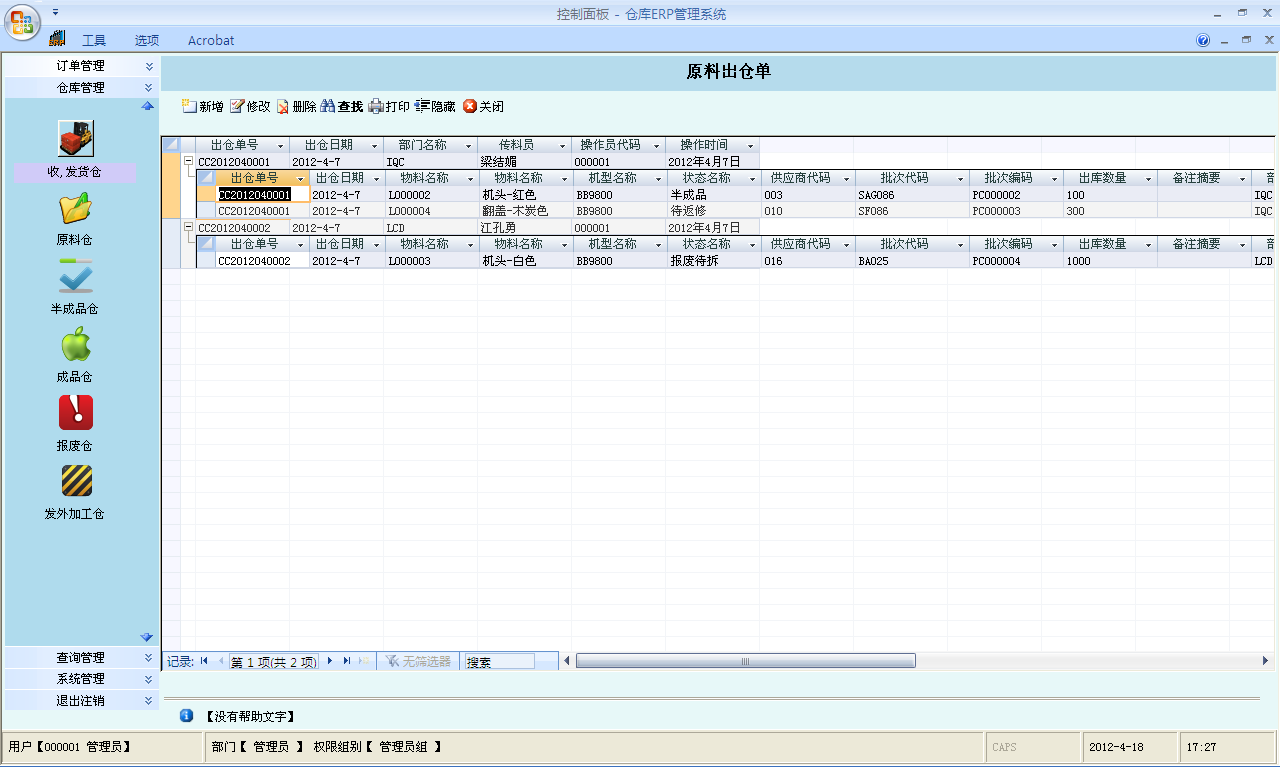Select department cell IQC
This screenshot has width=1280, height=767.
pyautogui.click(x=430, y=161)
